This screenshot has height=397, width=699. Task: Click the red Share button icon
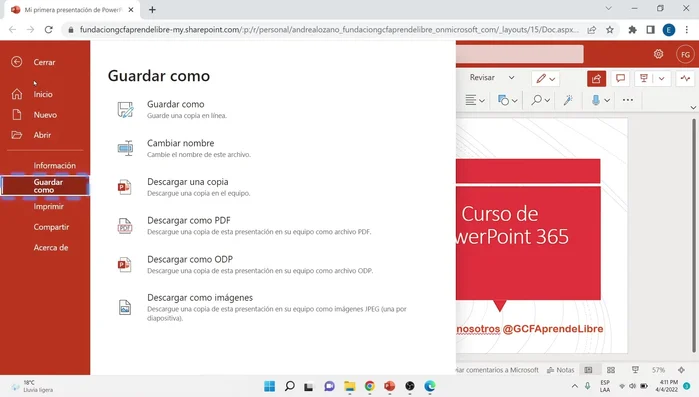pyautogui.click(x=596, y=79)
